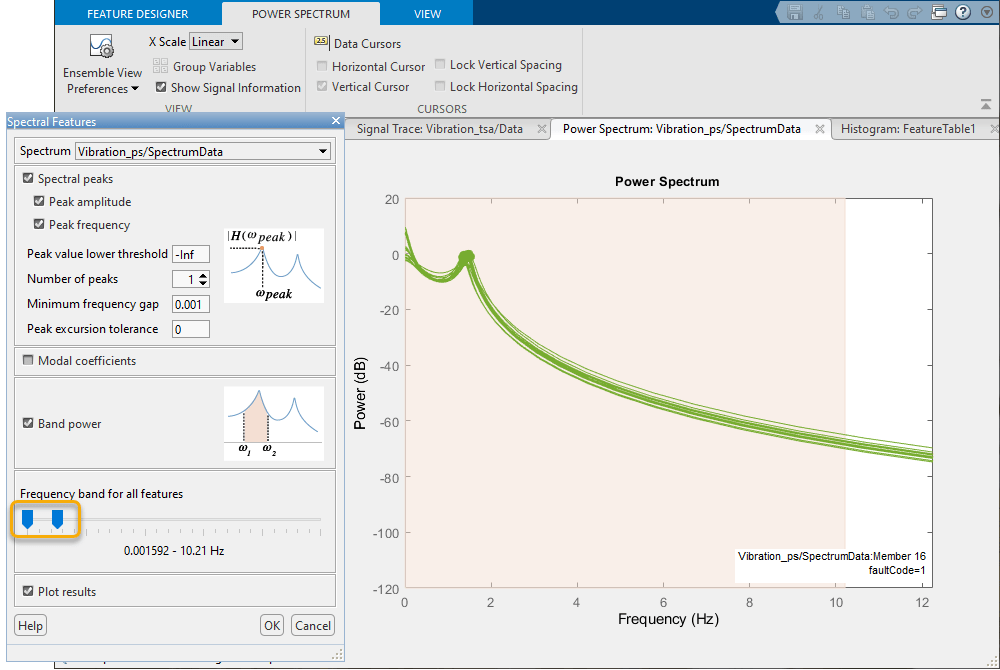The image size is (1000, 670).
Task: Click the Save icon in quick access toolbar
Action: 794,12
